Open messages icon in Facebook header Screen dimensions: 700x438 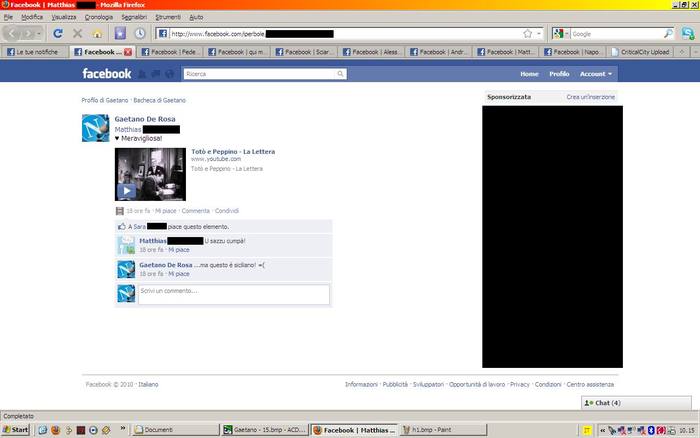(x=155, y=74)
